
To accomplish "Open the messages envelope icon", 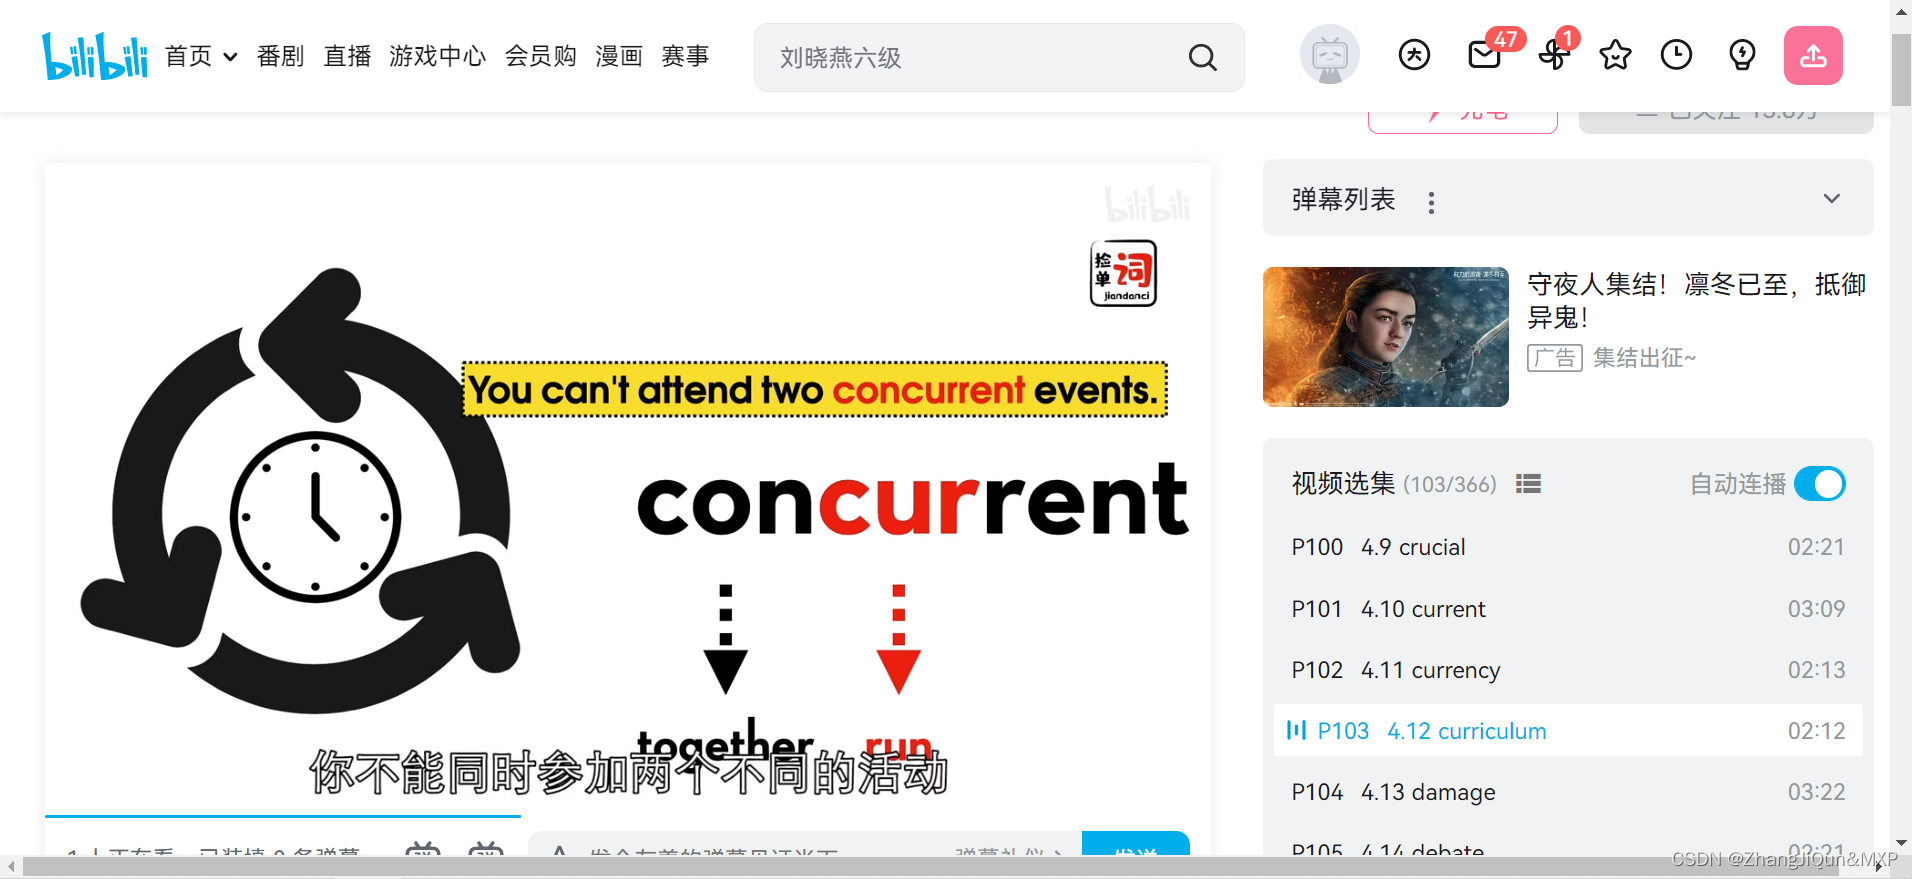I will pos(1484,55).
